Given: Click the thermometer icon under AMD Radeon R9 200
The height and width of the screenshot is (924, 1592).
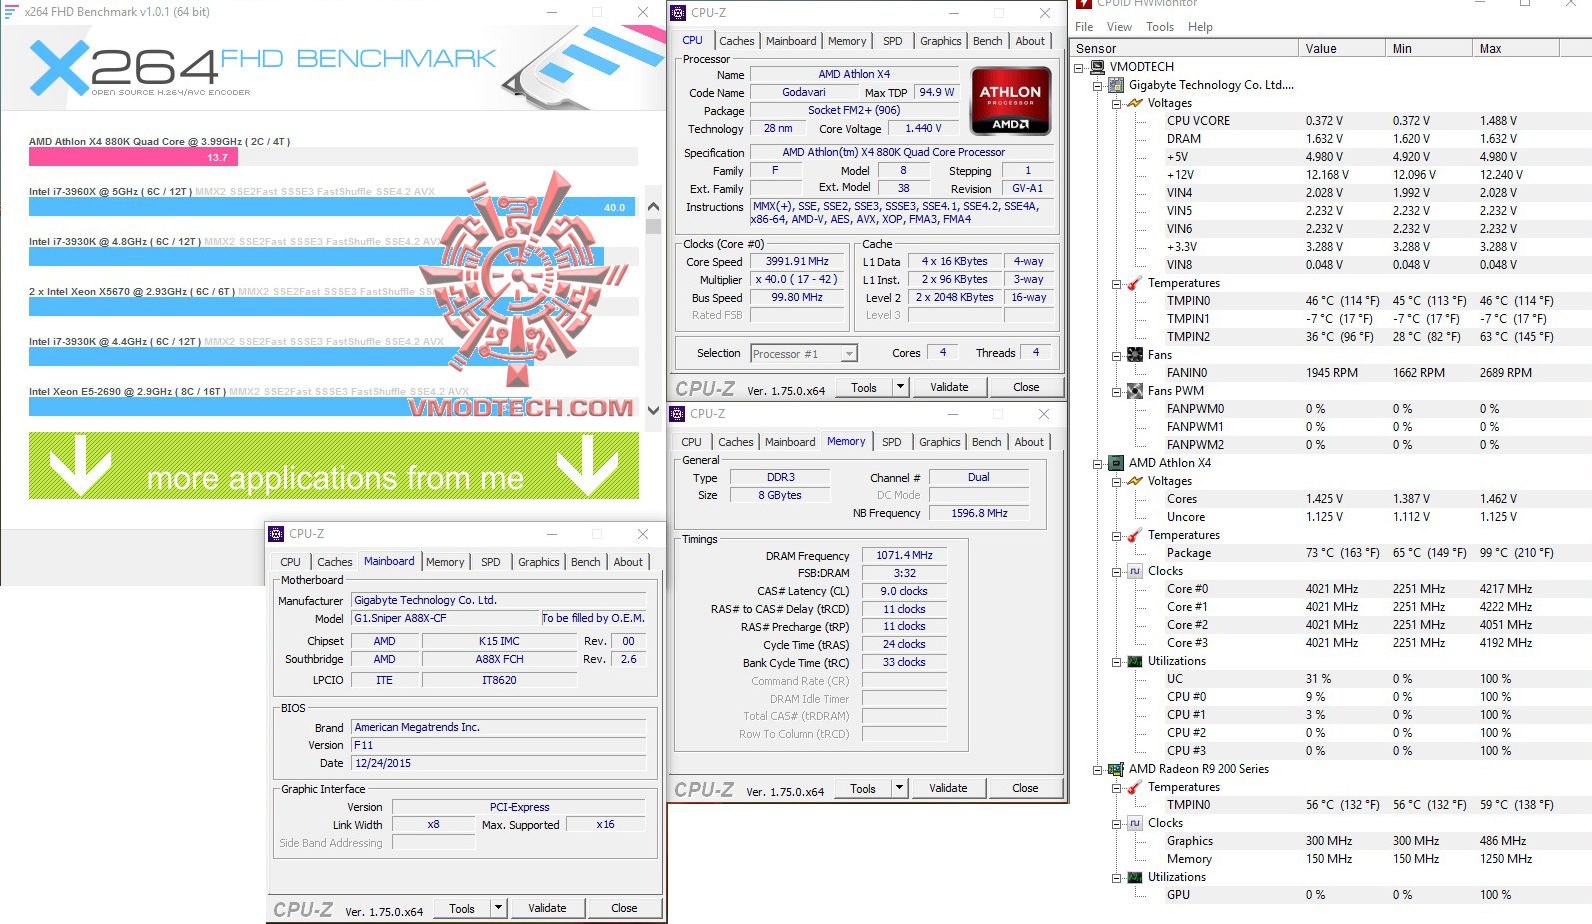Looking at the screenshot, I should click(x=1135, y=787).
